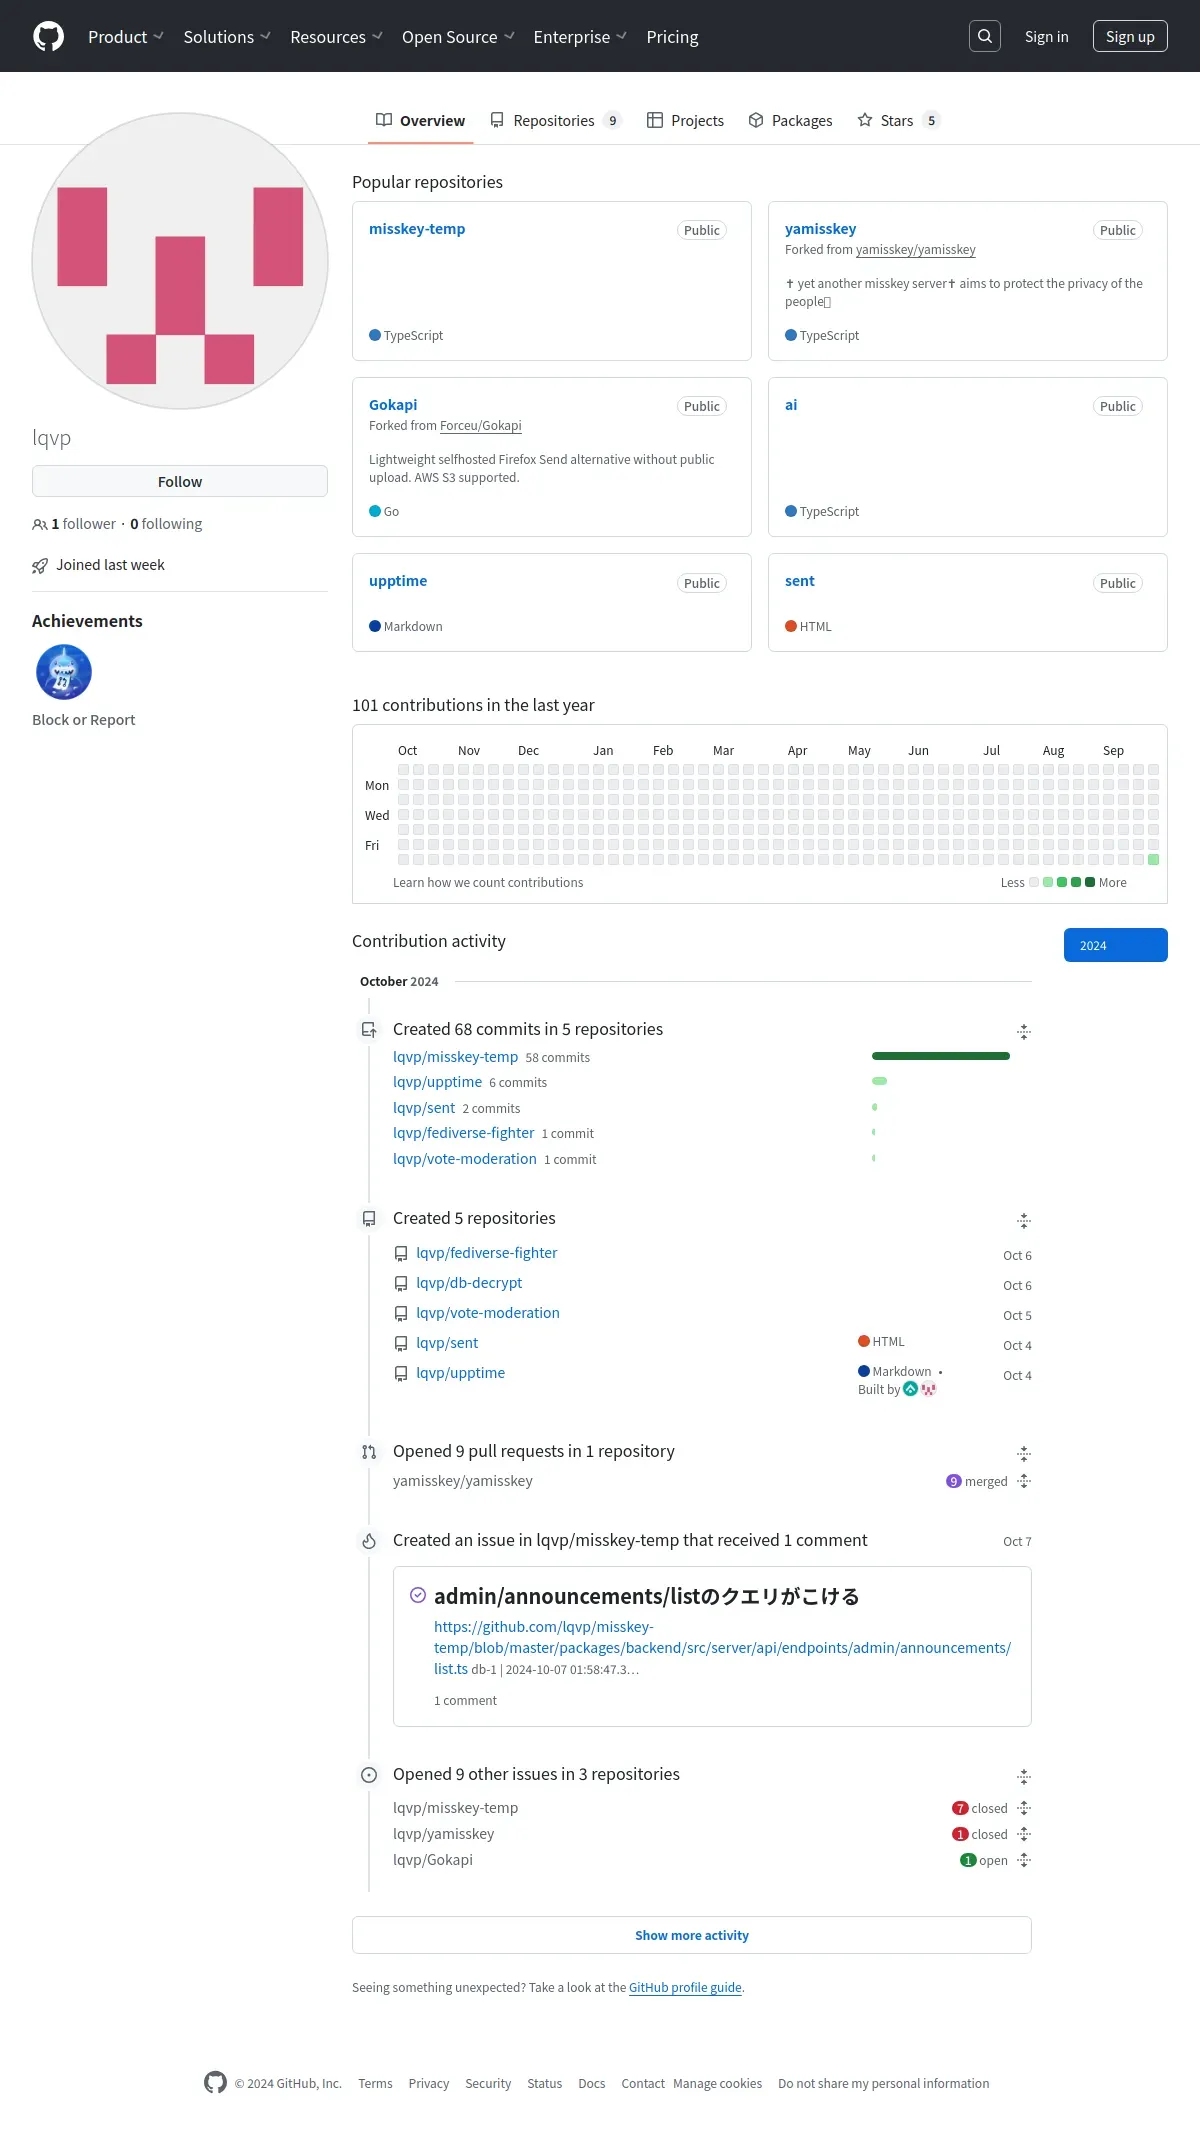This screenshot has height=2135, width=1200.
Task: Click Block or Report link
Action: pos(83,719)
